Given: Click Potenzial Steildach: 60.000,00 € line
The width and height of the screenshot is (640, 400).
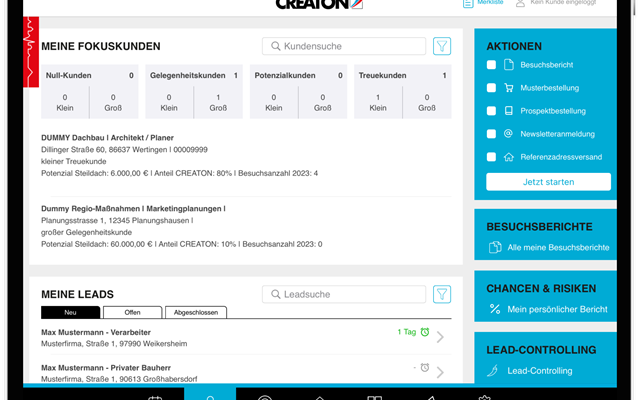Looking at the screenshot, I should (182, 244).
